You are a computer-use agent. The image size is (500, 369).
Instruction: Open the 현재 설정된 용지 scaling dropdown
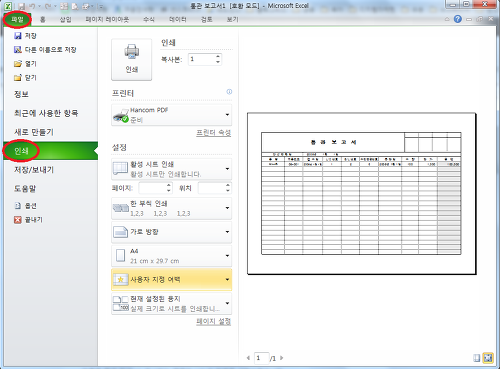coord(171,304)
